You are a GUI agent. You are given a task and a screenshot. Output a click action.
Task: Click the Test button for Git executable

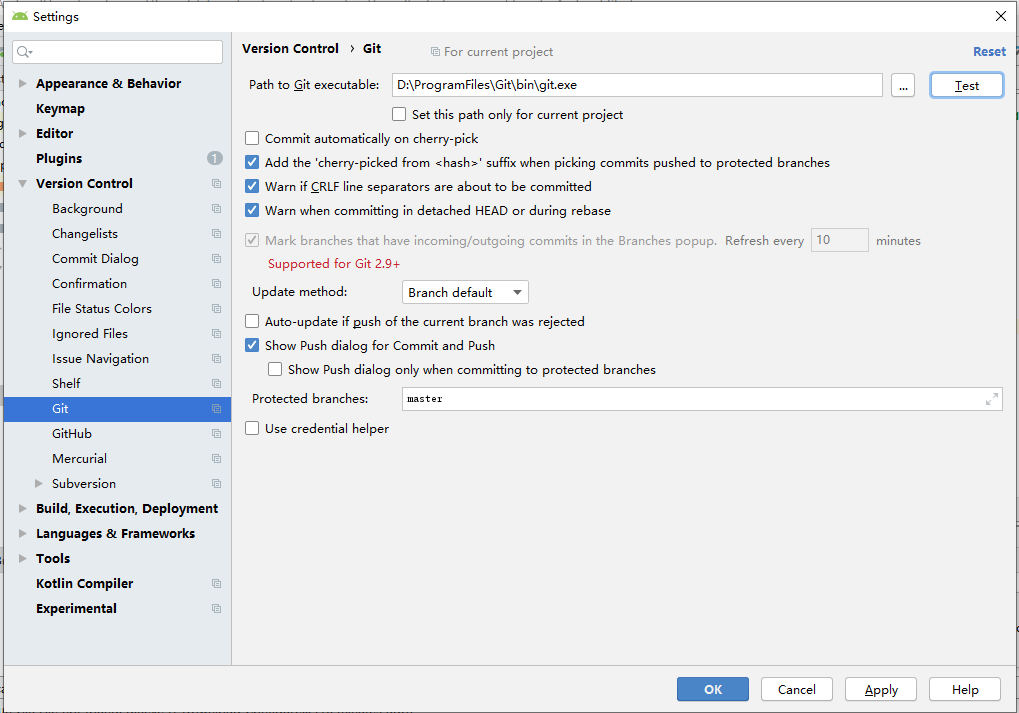coord(966,85)
